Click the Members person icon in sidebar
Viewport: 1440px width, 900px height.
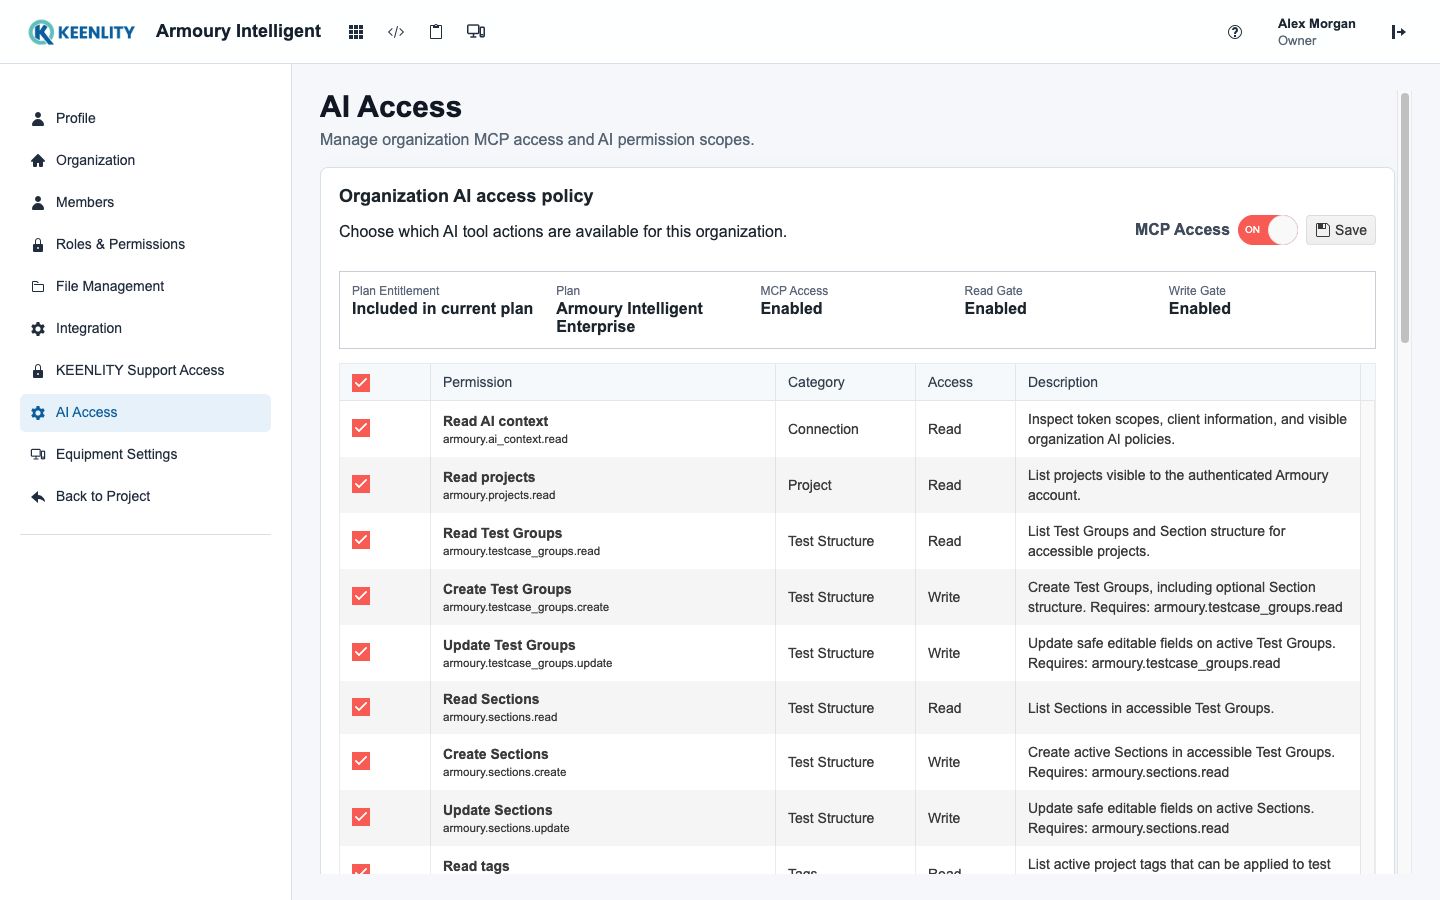[x=38, y=202]
